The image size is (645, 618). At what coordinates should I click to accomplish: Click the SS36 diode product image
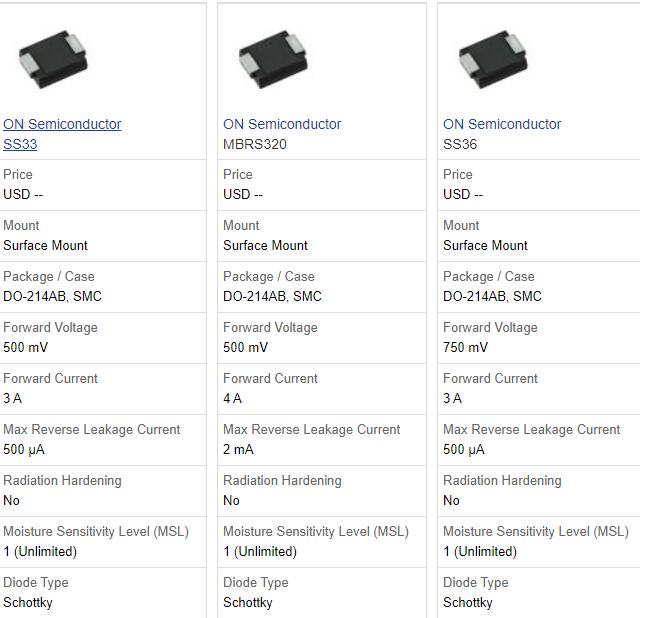click(493, 59)
